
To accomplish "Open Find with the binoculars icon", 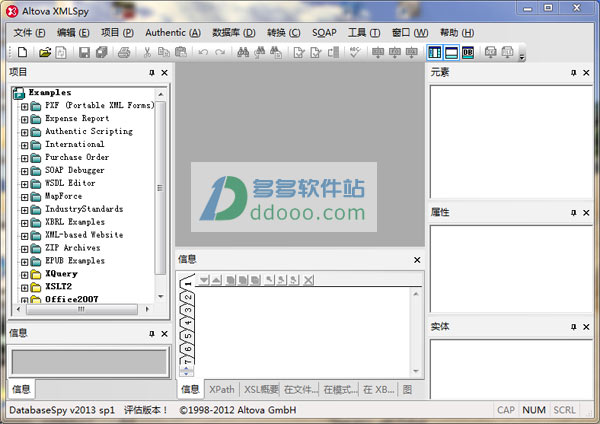I will [x=243, y=52].
